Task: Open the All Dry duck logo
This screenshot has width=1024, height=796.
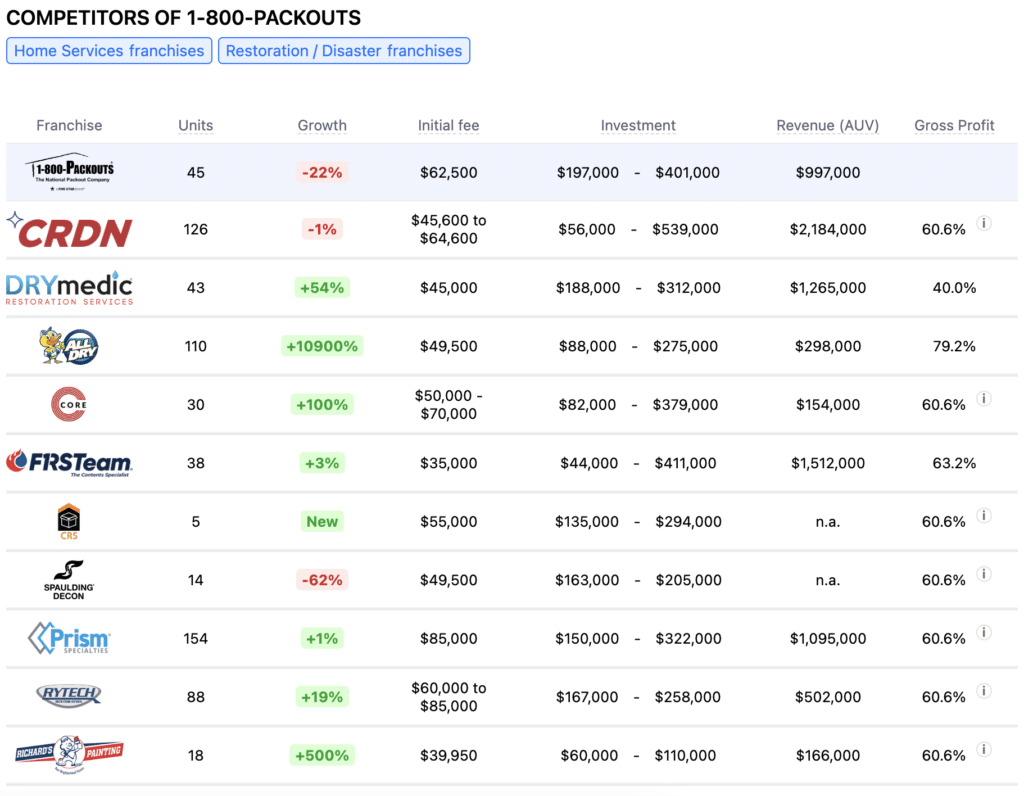Action: pyautogui.click(x=69, y=346)
